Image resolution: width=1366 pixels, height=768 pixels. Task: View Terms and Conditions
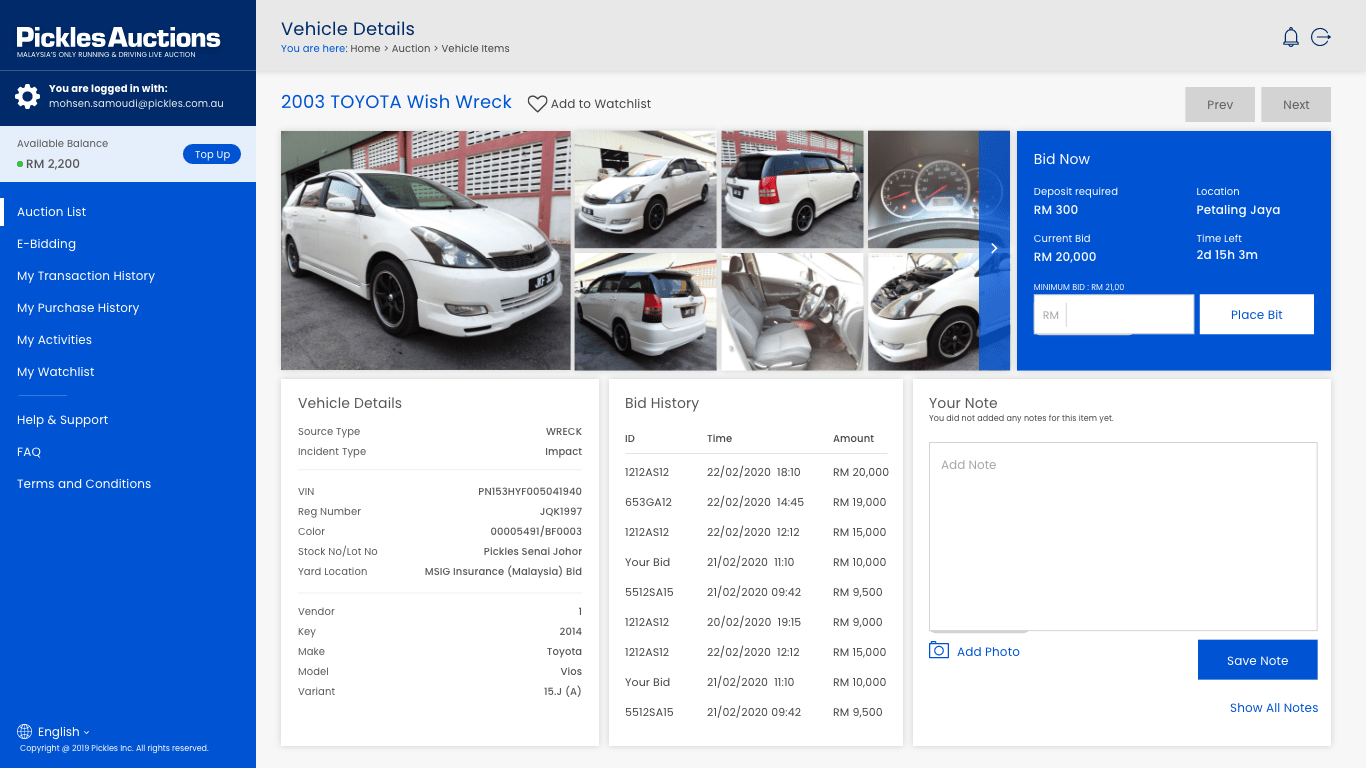(84, 484)
